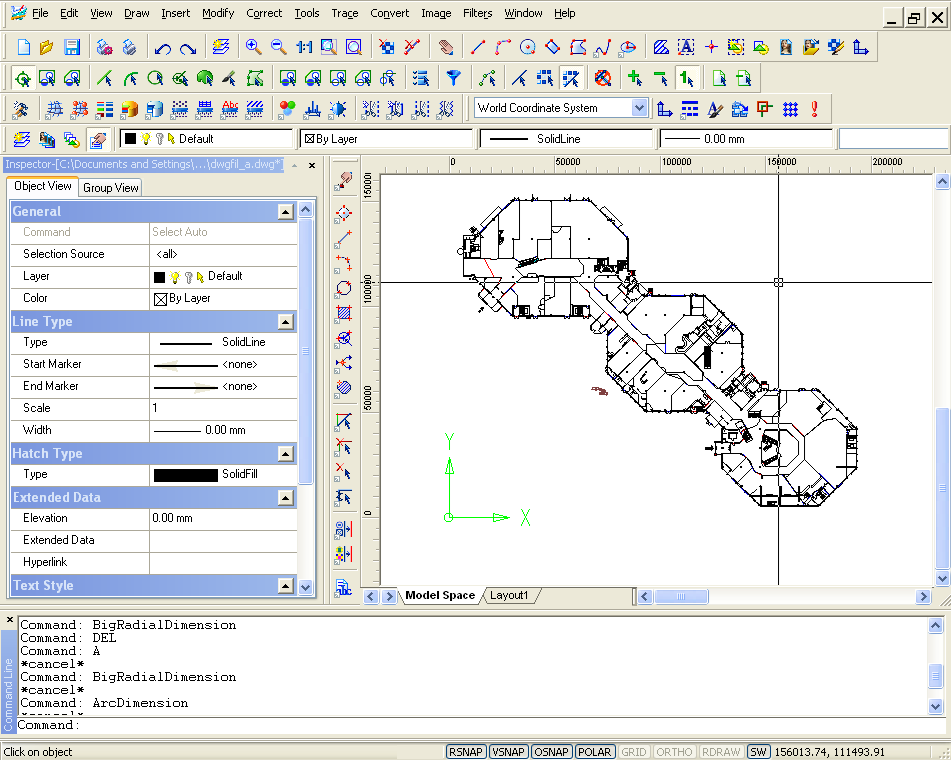Select the draw circle tool

(527, 47)
